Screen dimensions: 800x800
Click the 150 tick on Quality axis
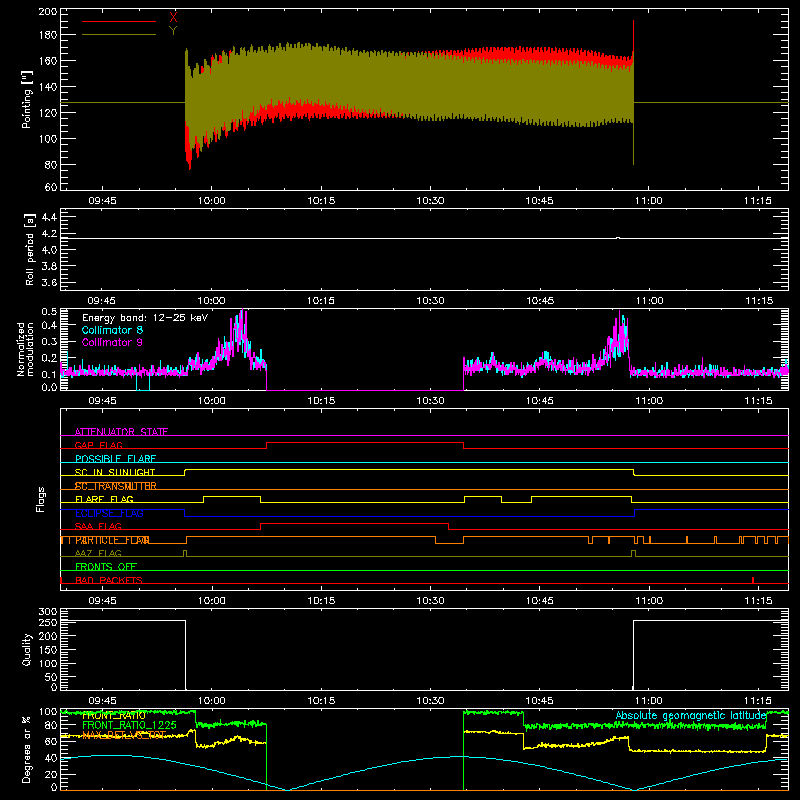pos(48,650)
